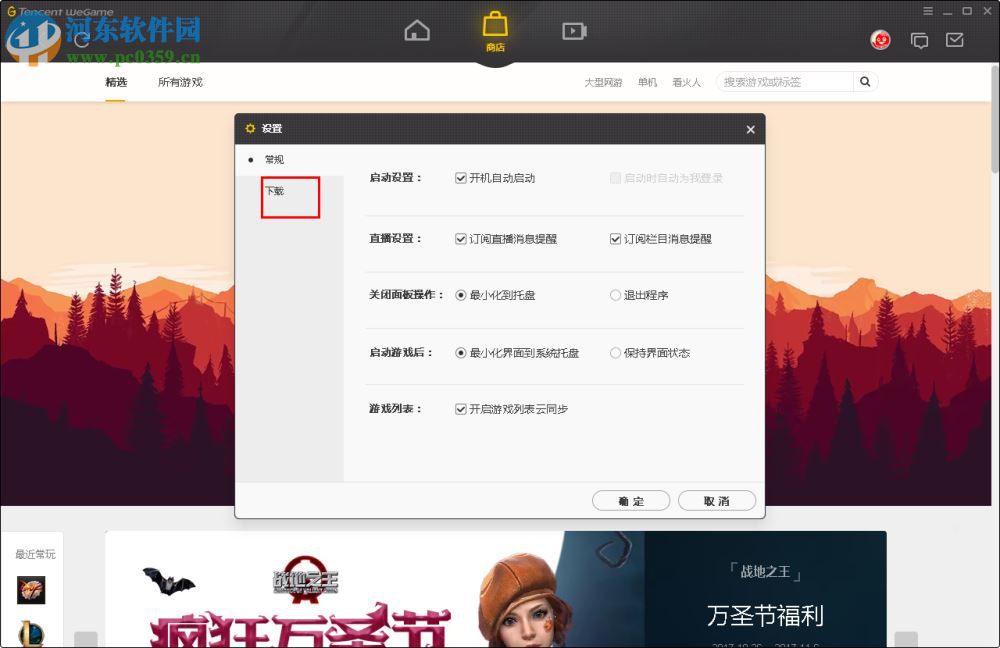Open the 单机 category tab
This screenshot has height=648, width=1000.
[647, 82]
